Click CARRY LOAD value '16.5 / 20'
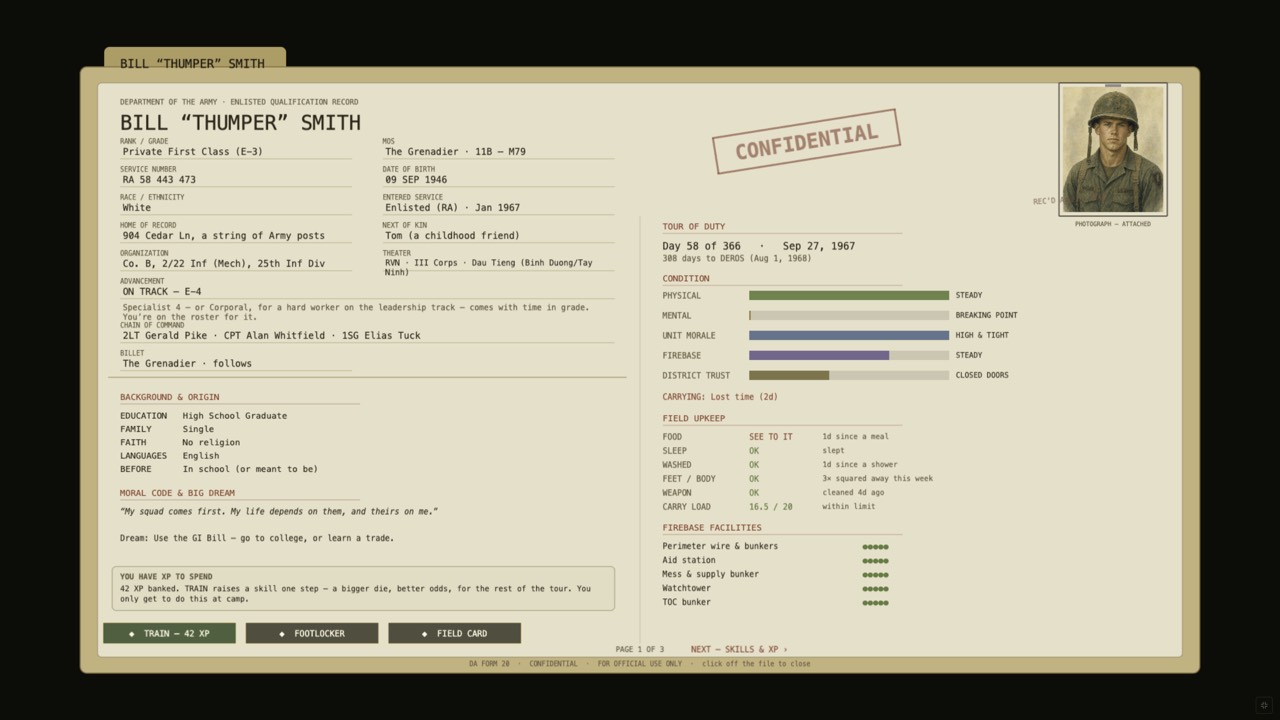1280x720 pixels. click(x=771, y=507)
